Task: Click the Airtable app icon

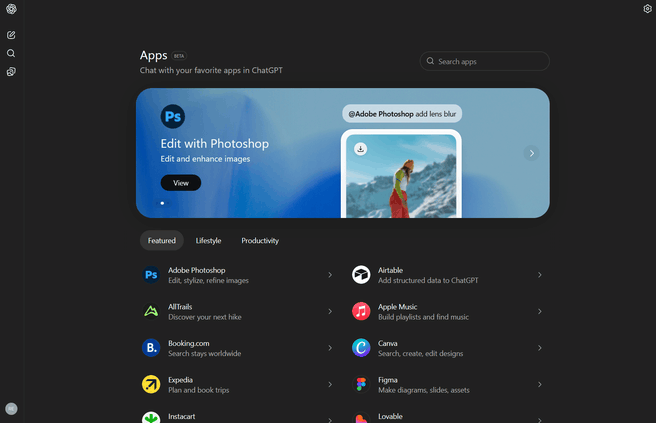Action: [x=361, y=275]
